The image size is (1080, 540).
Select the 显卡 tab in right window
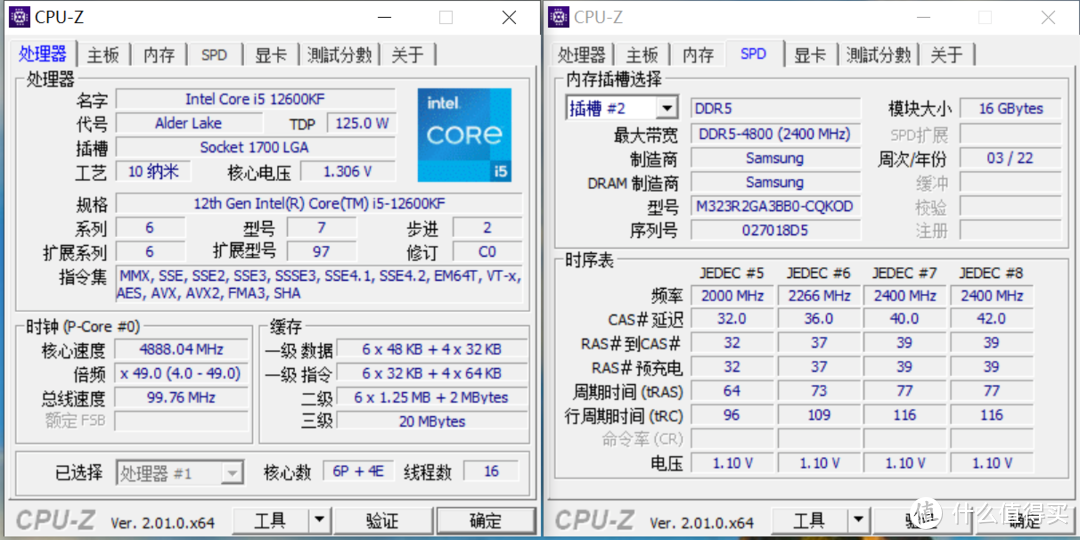[x=810, y=55]
